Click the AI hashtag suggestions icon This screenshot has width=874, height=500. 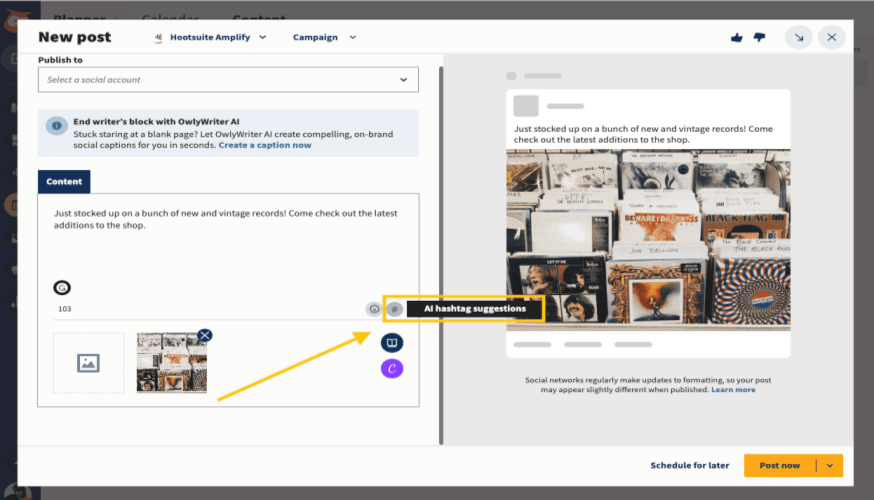[395, 309]
